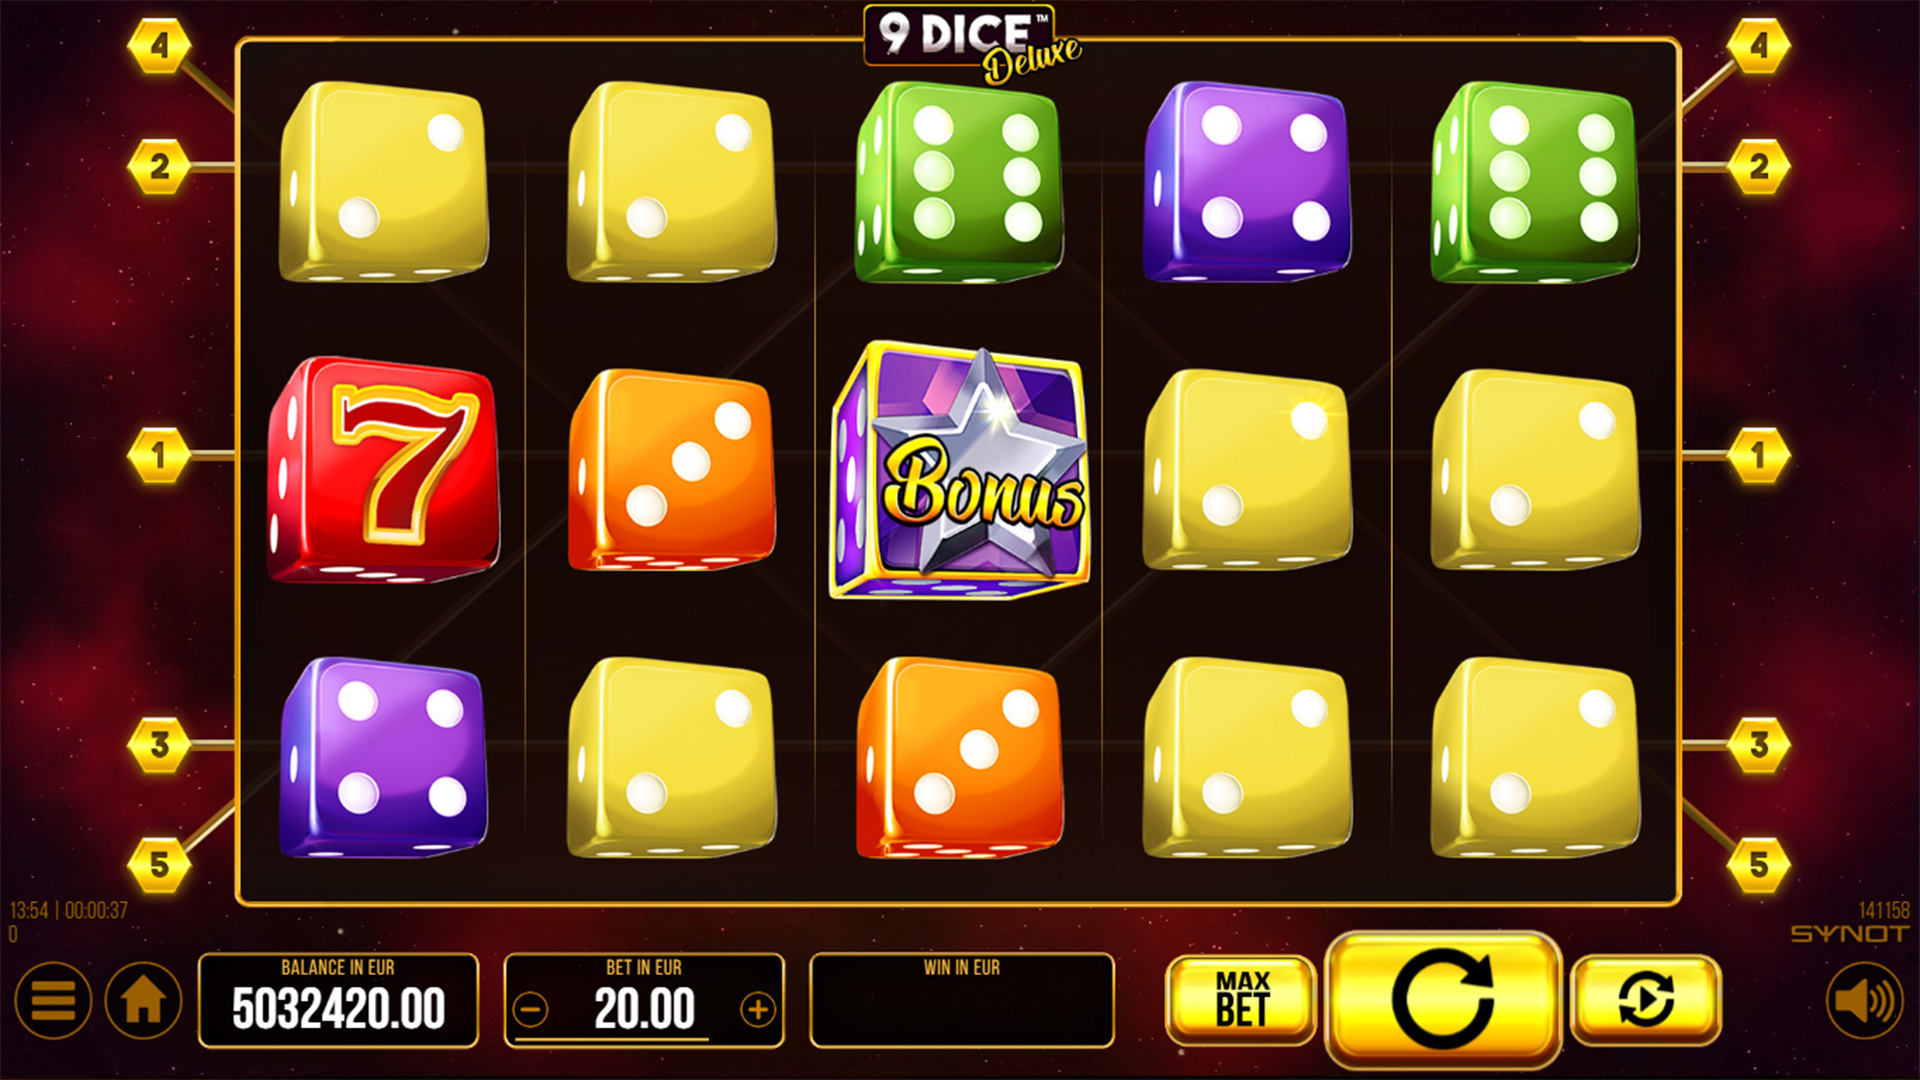
Task: Select payline 4 marker on right side
Action: 1759,46
